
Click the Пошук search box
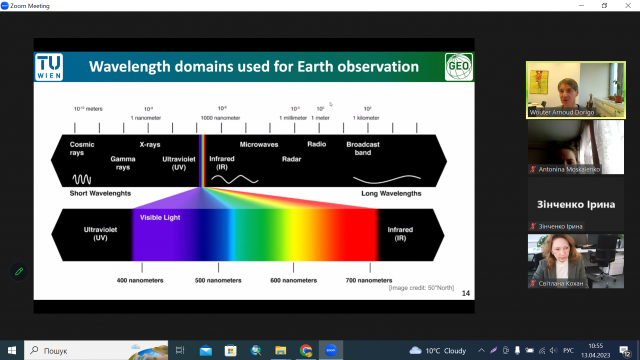pyautogui.click(x=96, y=350)
